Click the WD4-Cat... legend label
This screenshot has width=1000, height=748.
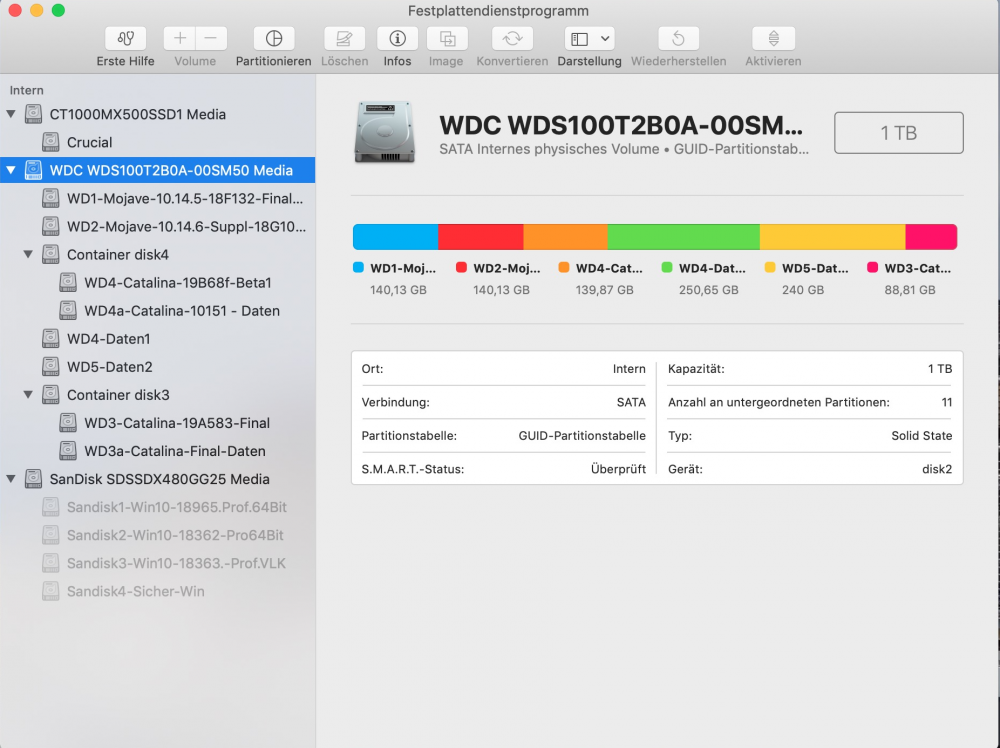(609, 268)
